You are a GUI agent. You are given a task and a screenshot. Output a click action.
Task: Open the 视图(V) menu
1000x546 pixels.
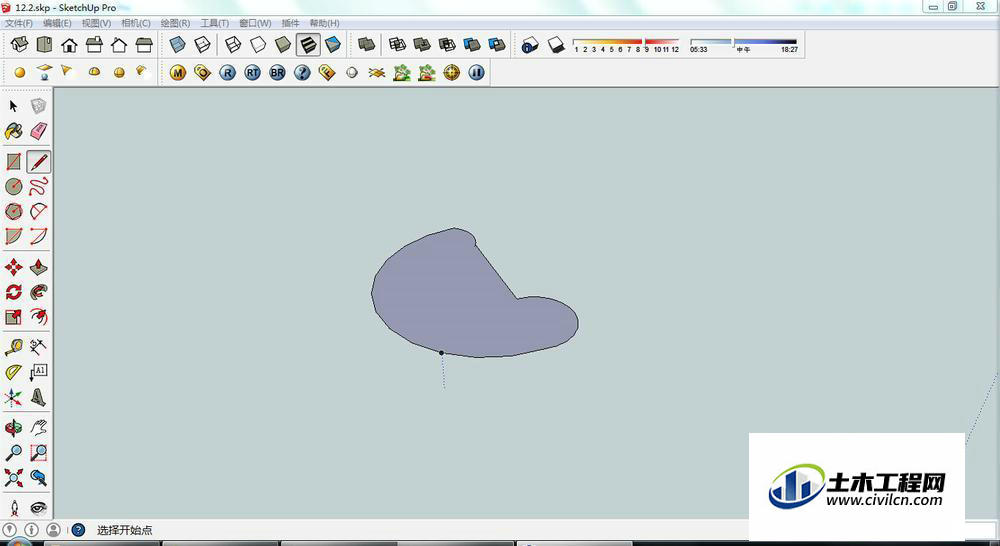click(96, 23)
